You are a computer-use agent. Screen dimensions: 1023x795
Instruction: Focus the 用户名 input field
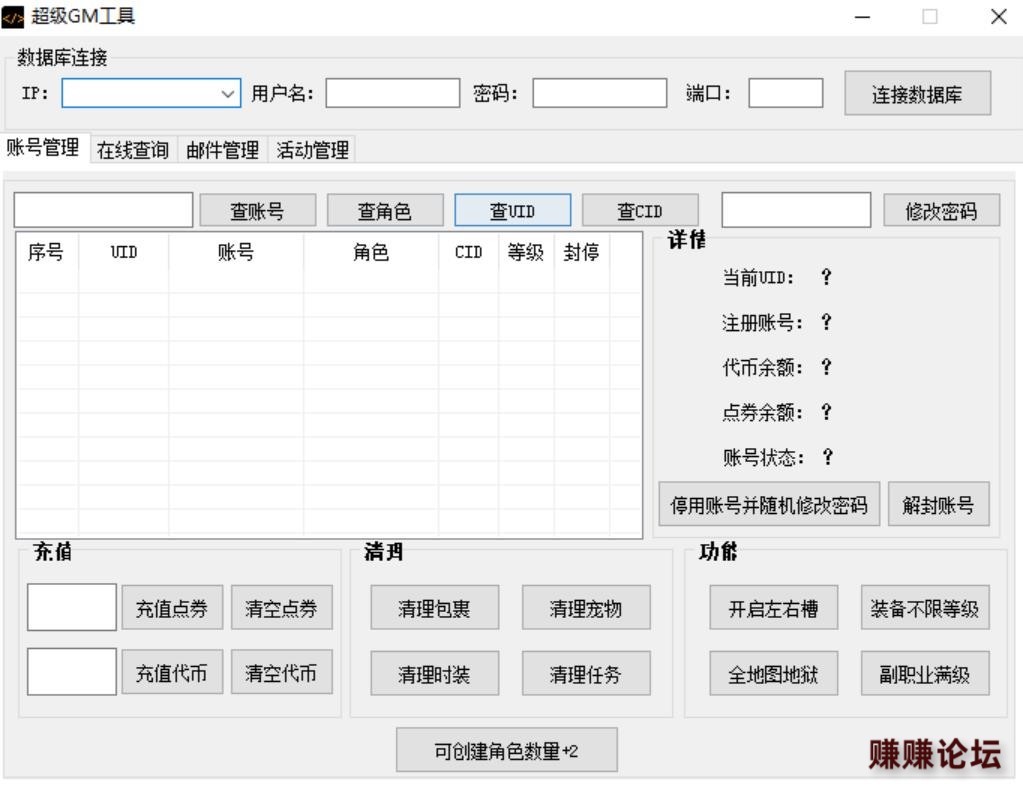(x=392, y=94)
